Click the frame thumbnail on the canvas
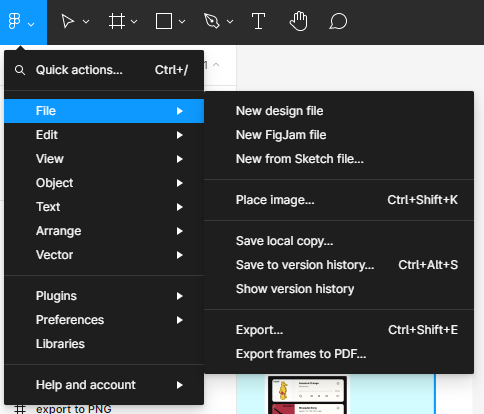This screenshot has height=414, width=484. click(307, 395)
